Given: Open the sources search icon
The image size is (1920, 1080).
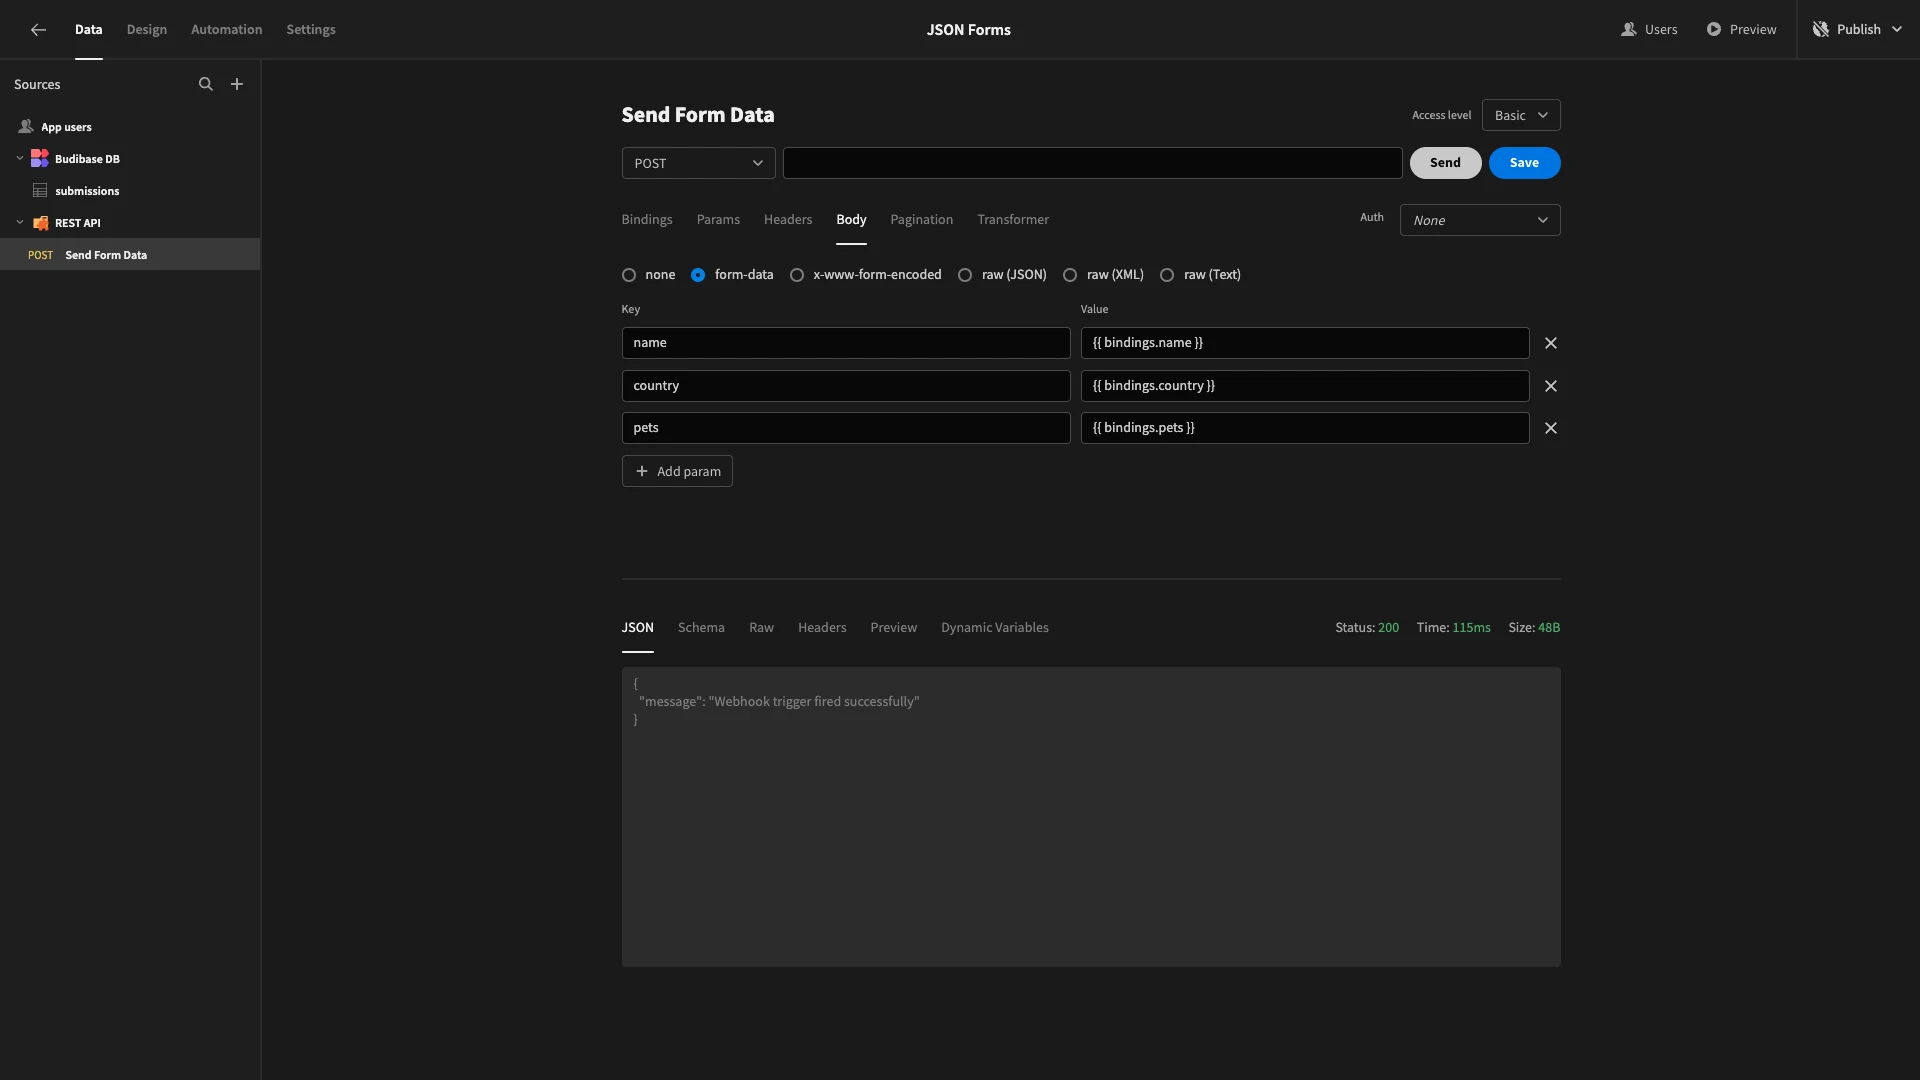Looking at the screenshot, I should pos(206,84).
